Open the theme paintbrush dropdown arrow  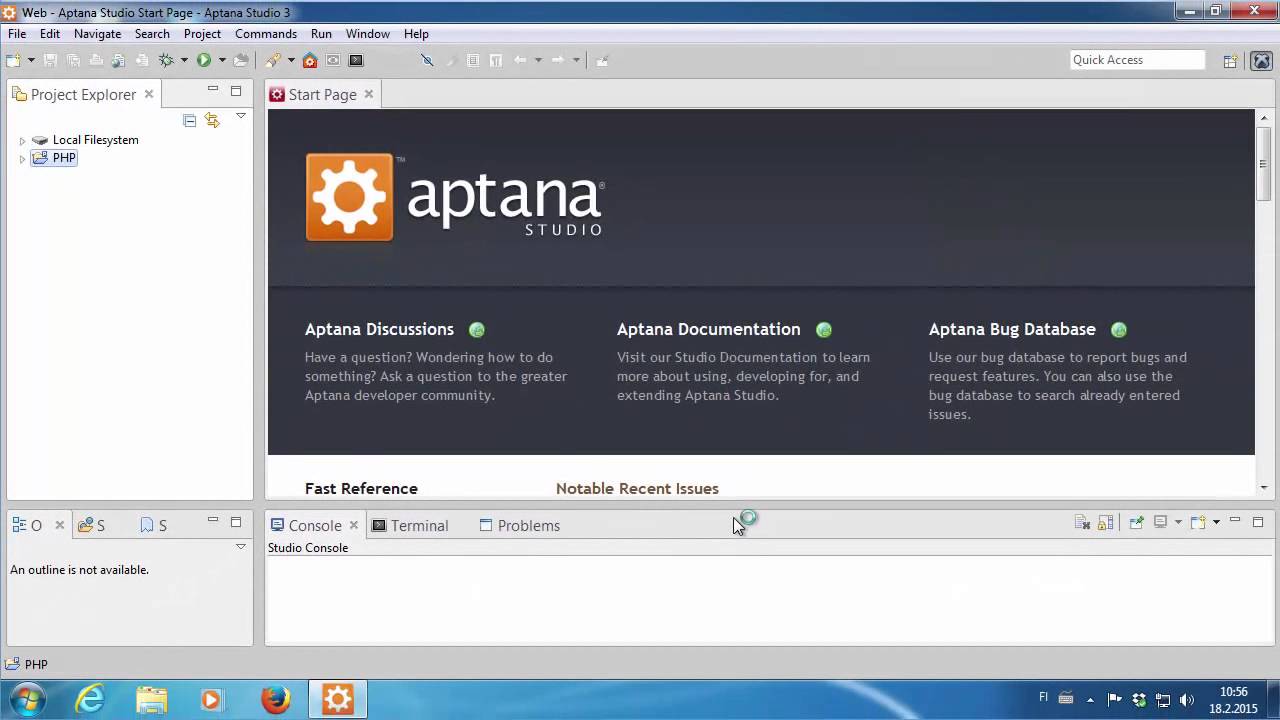coord(291,60)
